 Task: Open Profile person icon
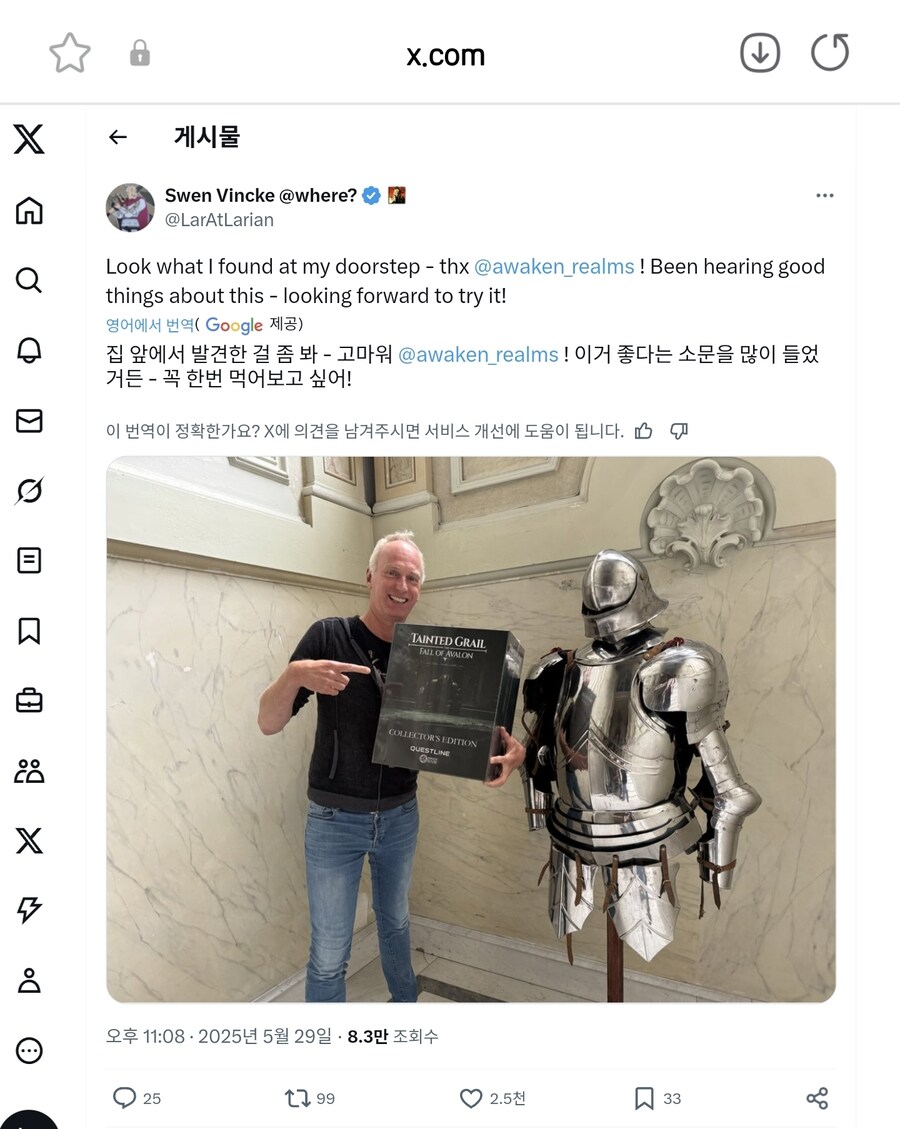pos(29,981)
